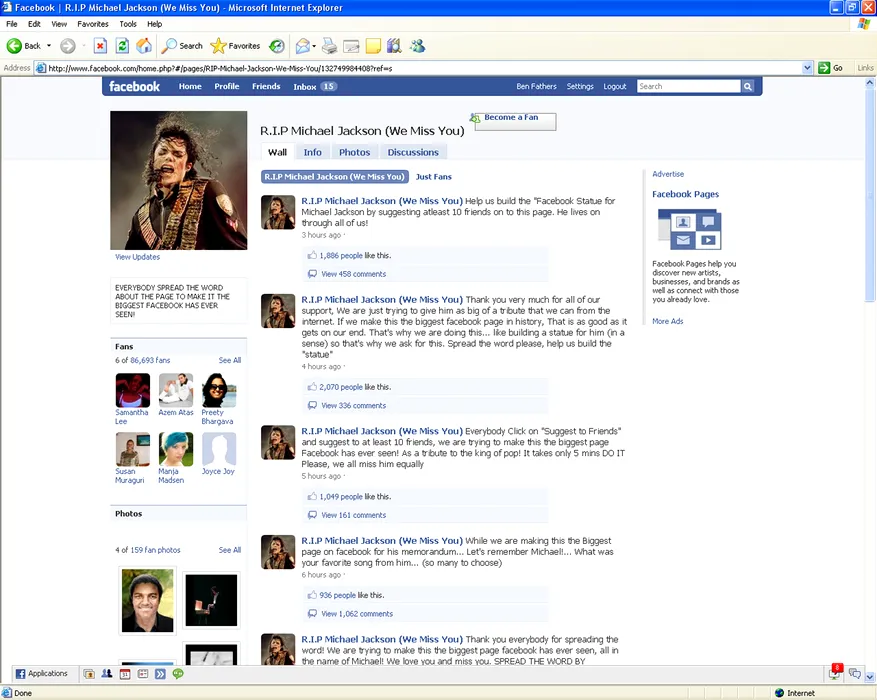Click the blue double-arrow bookmark icon
The image size is (877, 700).
click(160, 674)
